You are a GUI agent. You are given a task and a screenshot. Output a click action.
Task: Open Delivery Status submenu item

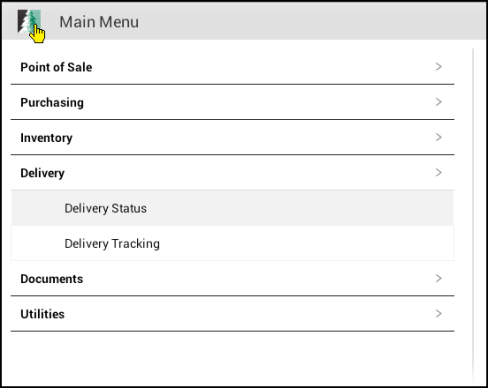[105, 209]
